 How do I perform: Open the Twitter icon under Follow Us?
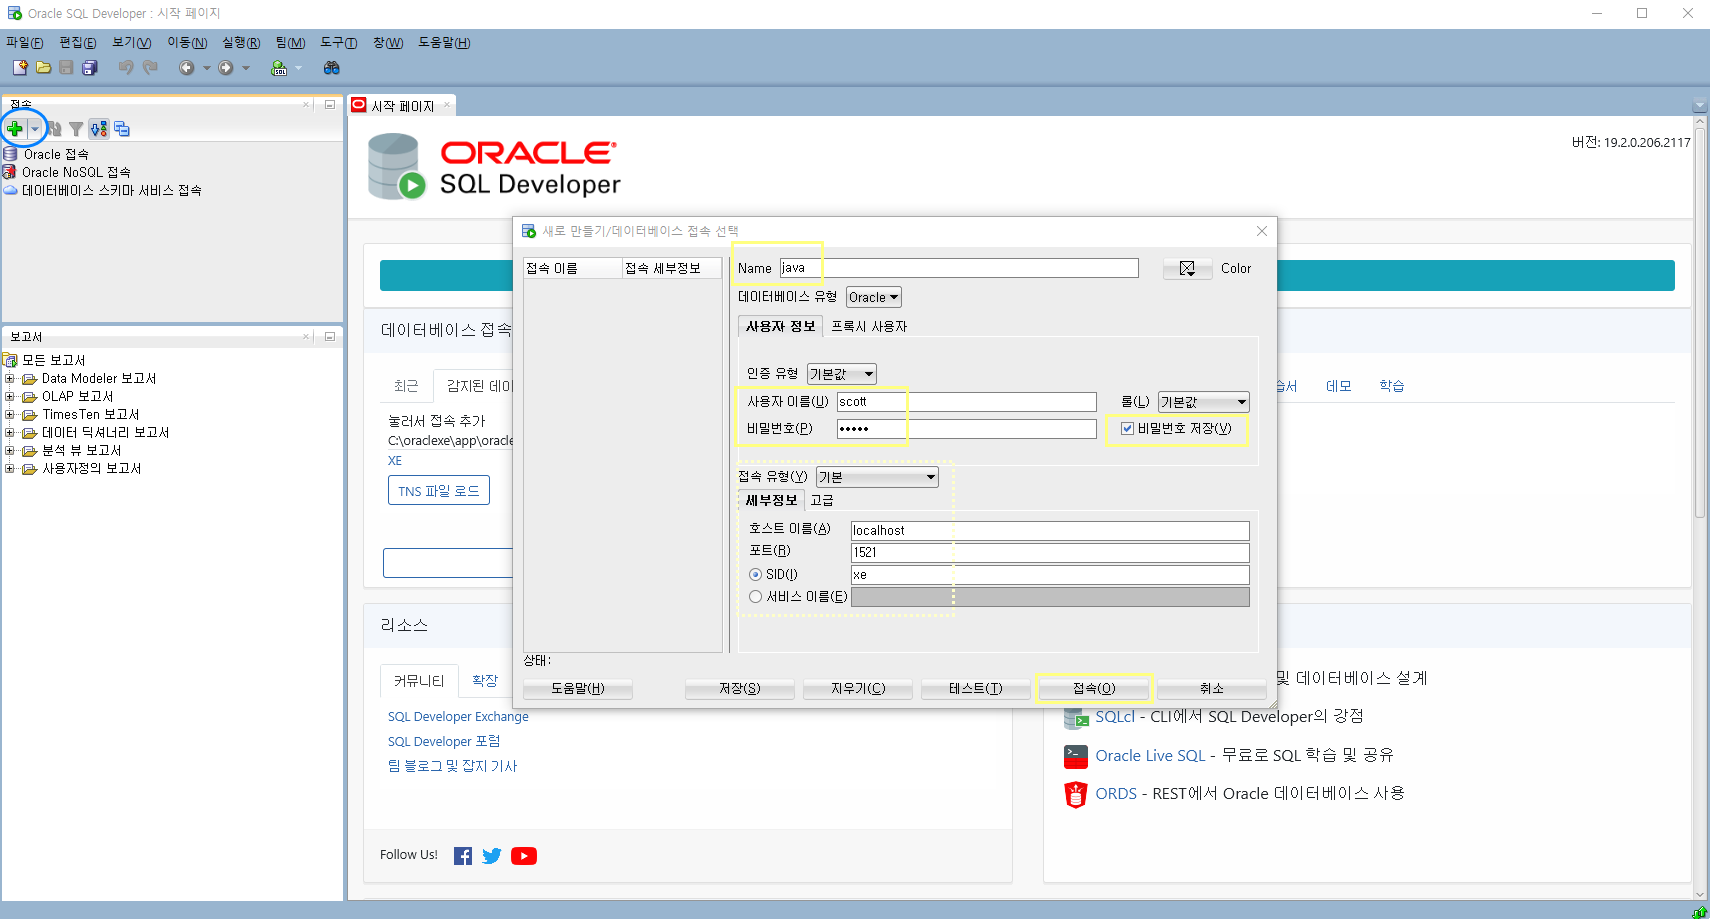(492, 856)
